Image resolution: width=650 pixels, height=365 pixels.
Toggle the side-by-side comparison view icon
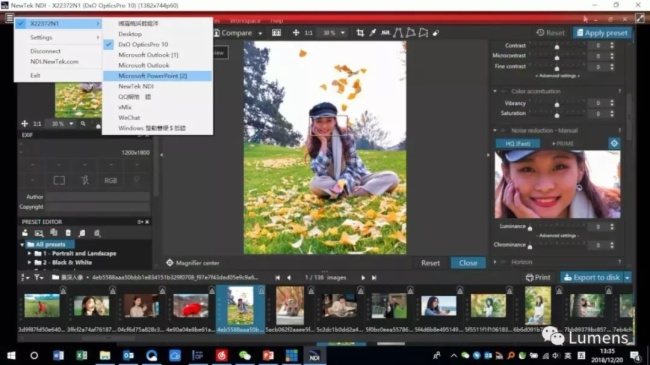tap(276, 33)
